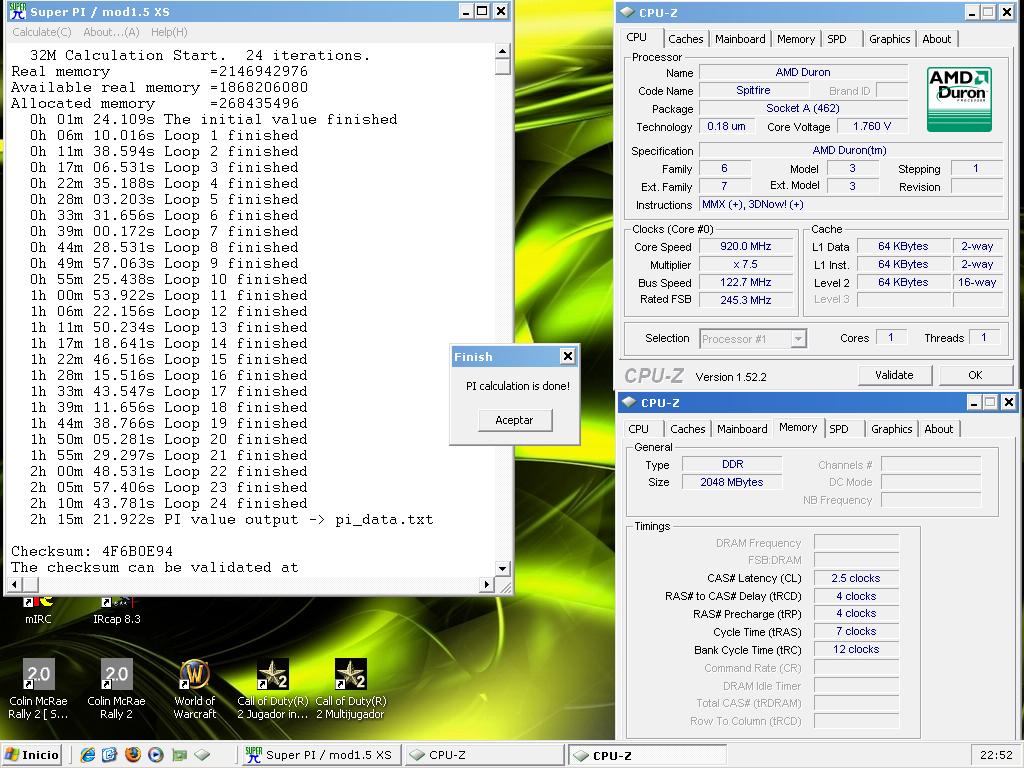Screen dimensions: 1024x768
Task: Click the OK button in CPU-Z
Action: click(975, 375)
